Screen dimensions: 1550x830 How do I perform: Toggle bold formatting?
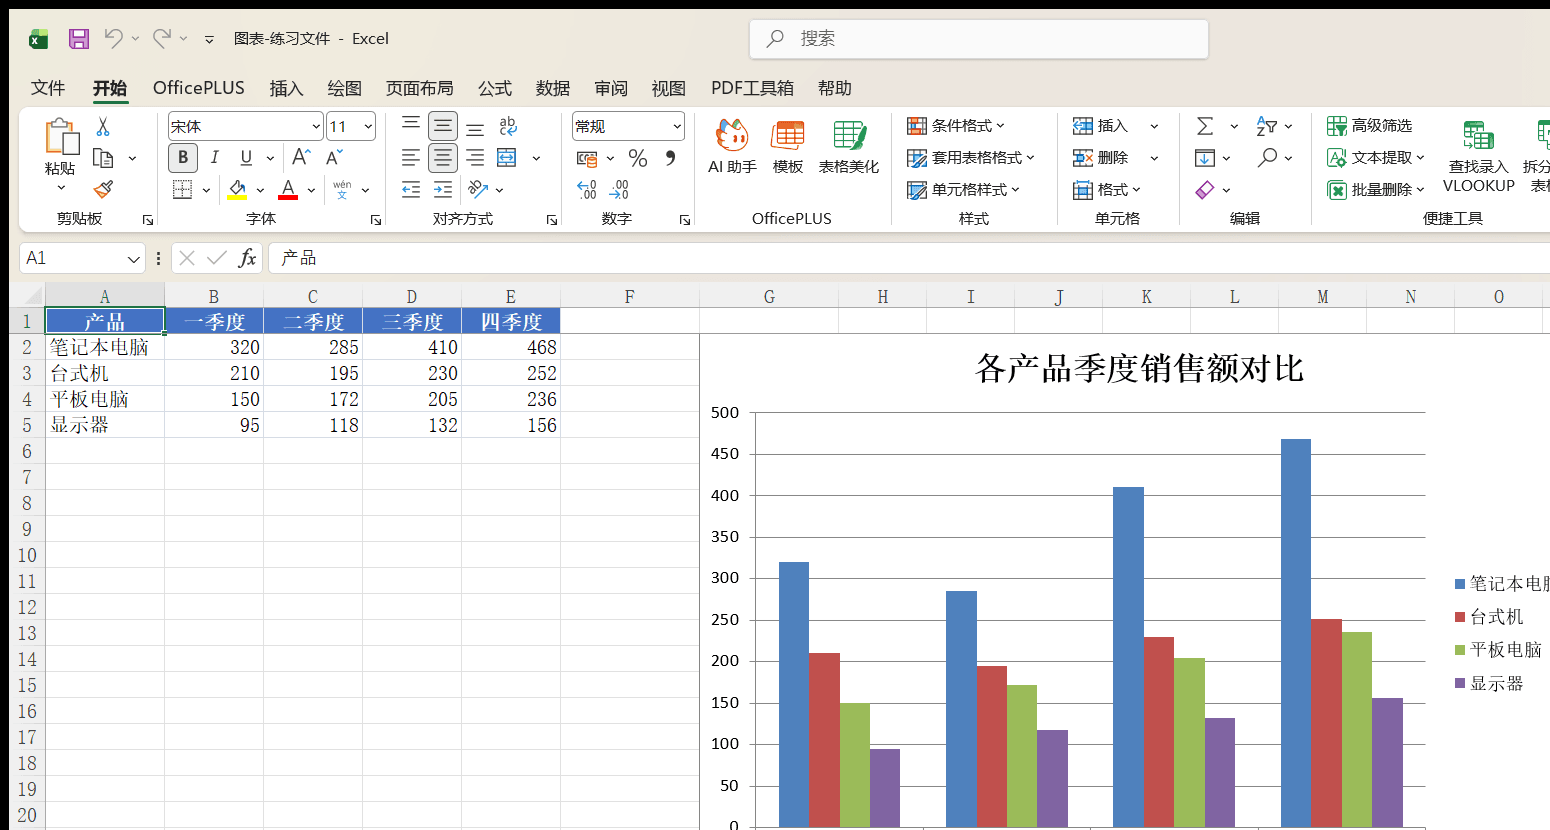pos(182,158)
